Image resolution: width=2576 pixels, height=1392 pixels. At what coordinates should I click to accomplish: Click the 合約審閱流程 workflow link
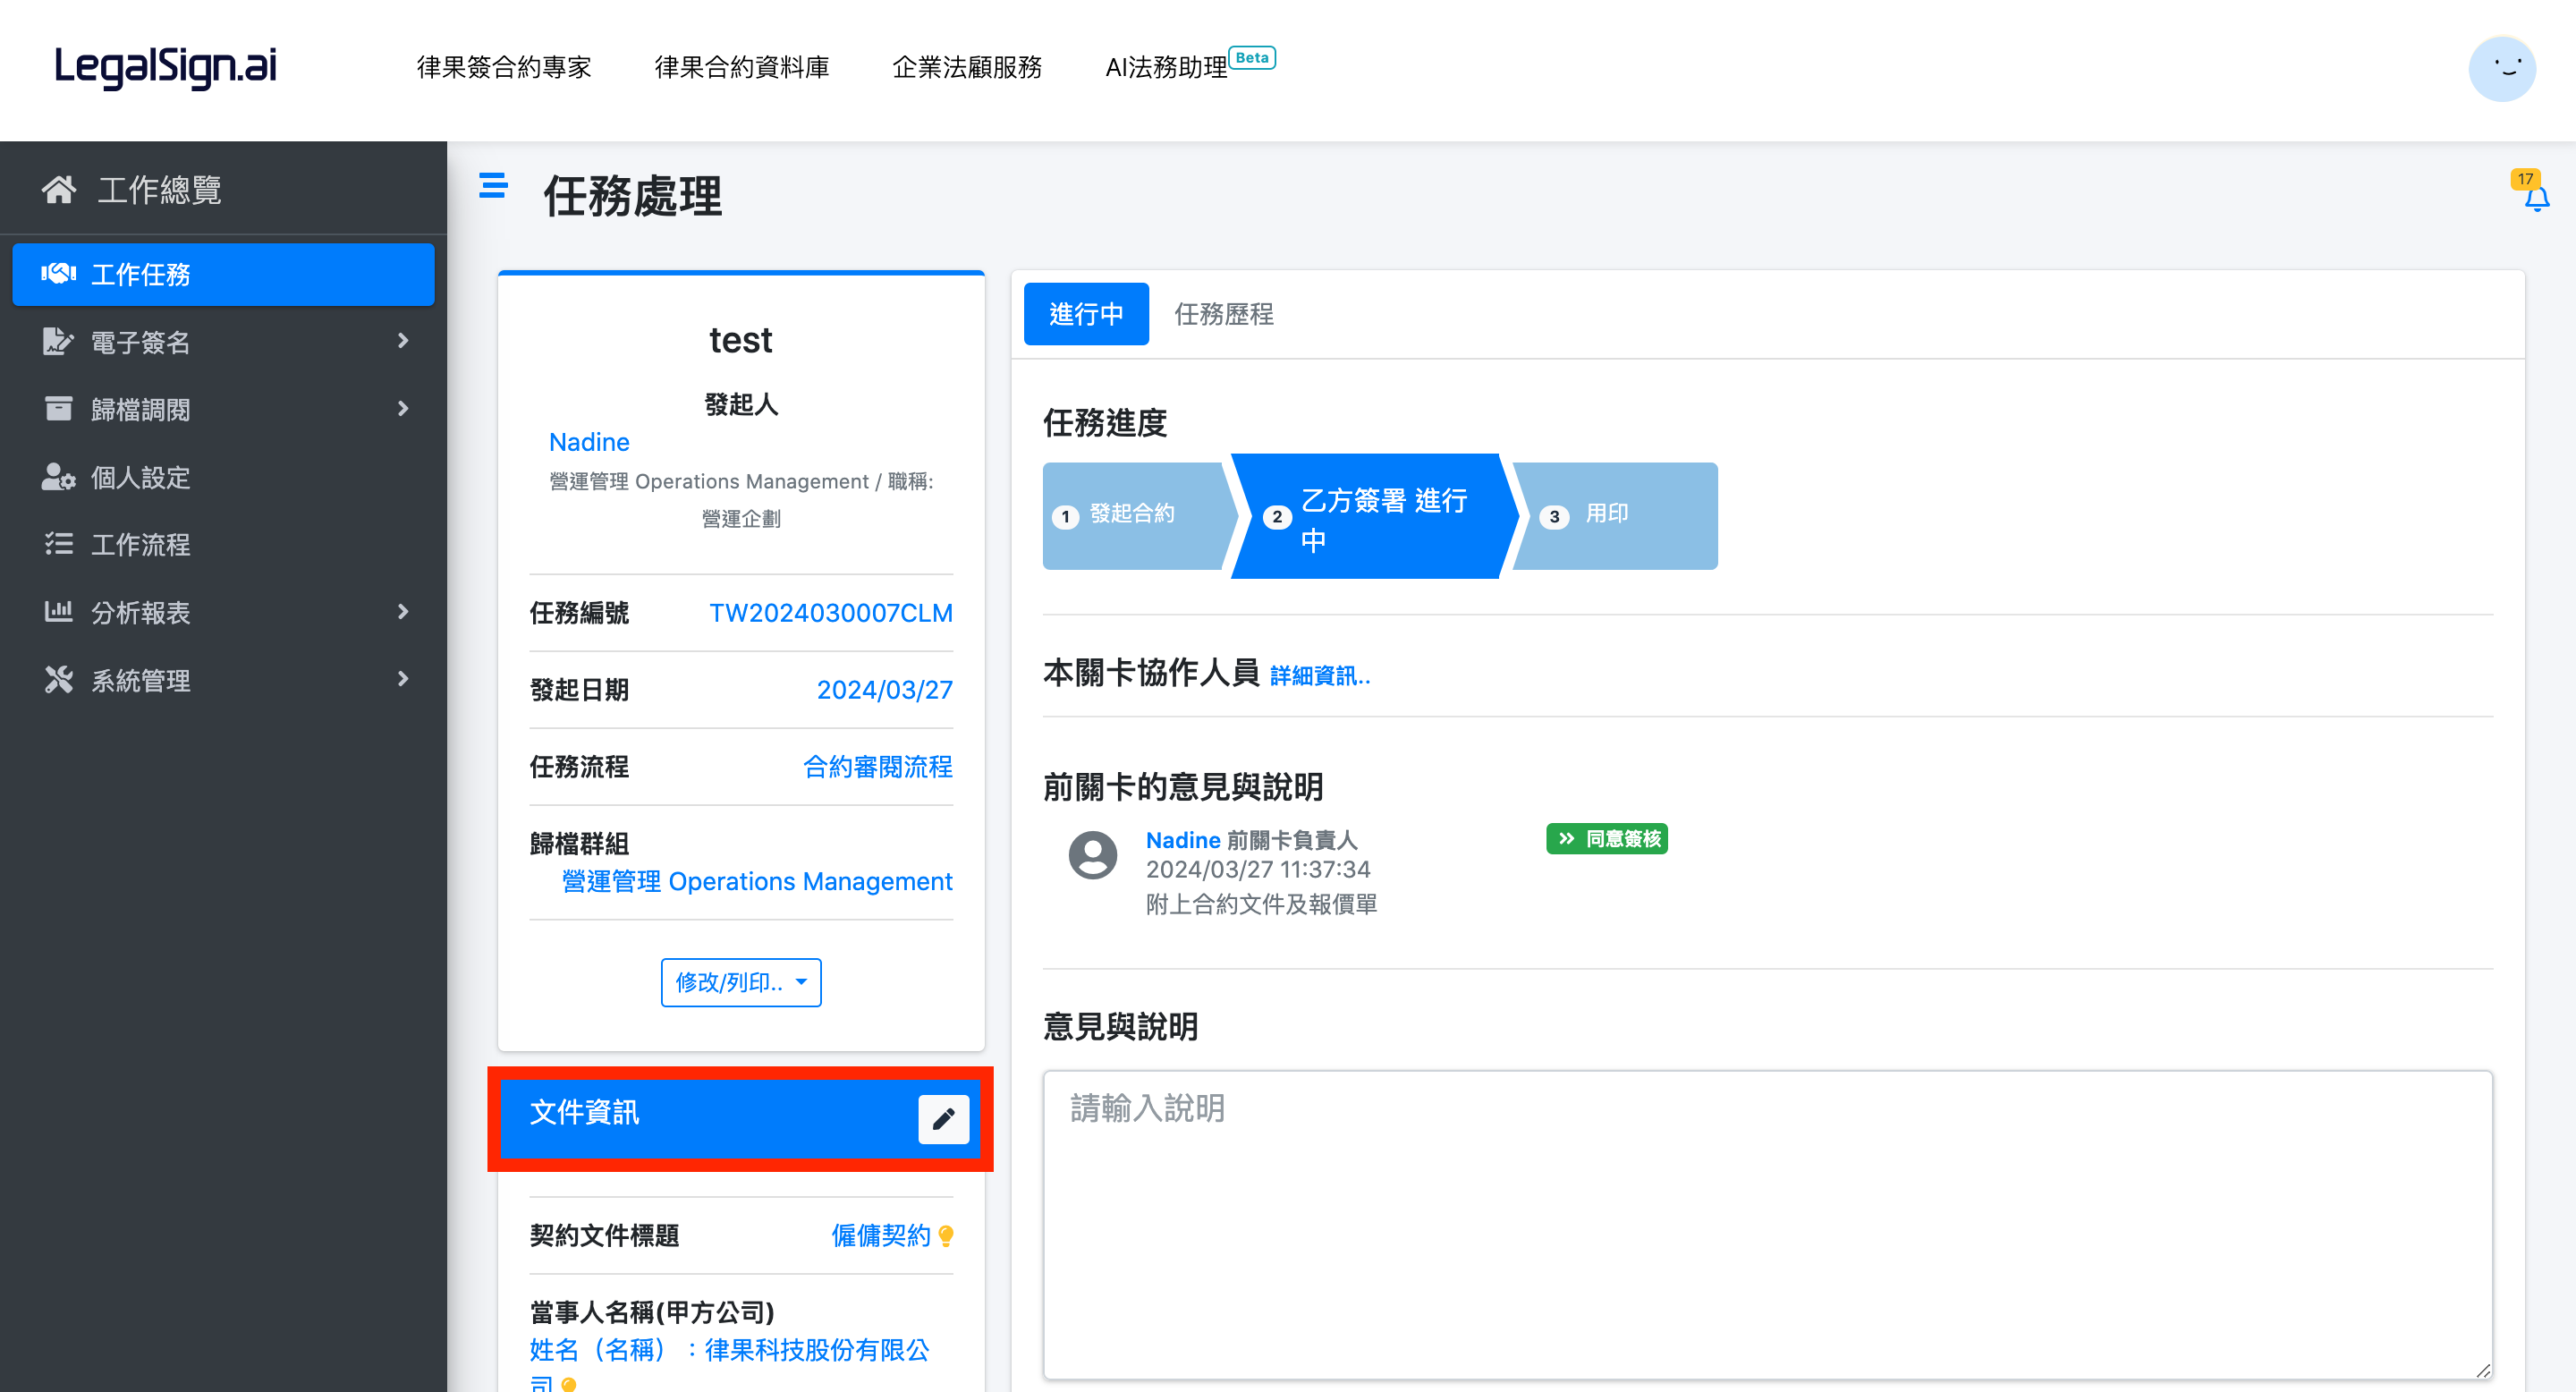point(877,766)
